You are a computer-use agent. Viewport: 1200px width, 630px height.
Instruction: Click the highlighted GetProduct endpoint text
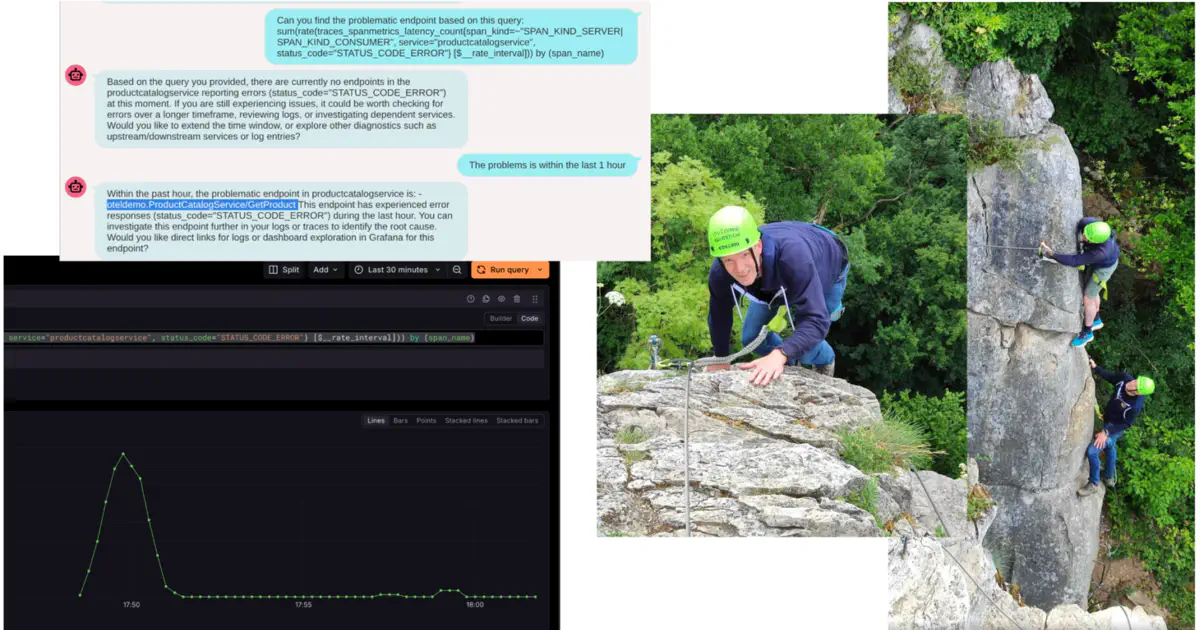pyautogui.click(x=202, y=205)
